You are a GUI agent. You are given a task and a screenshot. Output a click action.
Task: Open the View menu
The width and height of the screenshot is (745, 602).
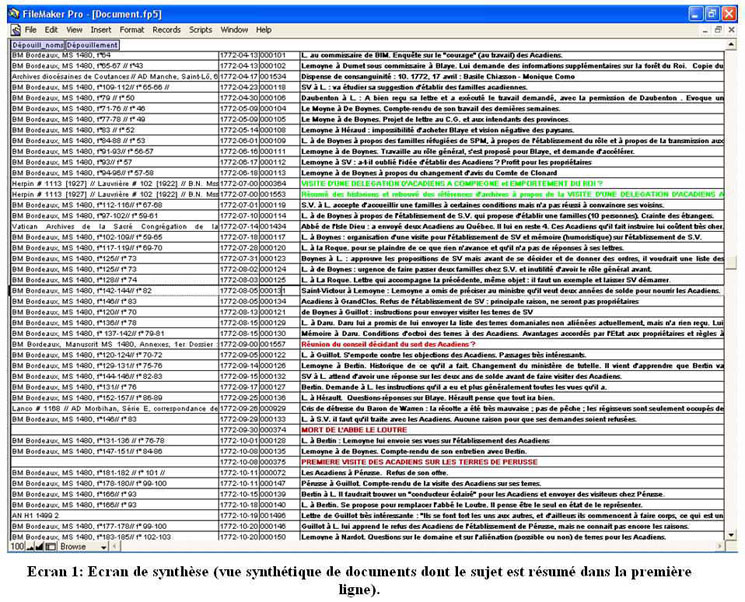coord(74,29)
